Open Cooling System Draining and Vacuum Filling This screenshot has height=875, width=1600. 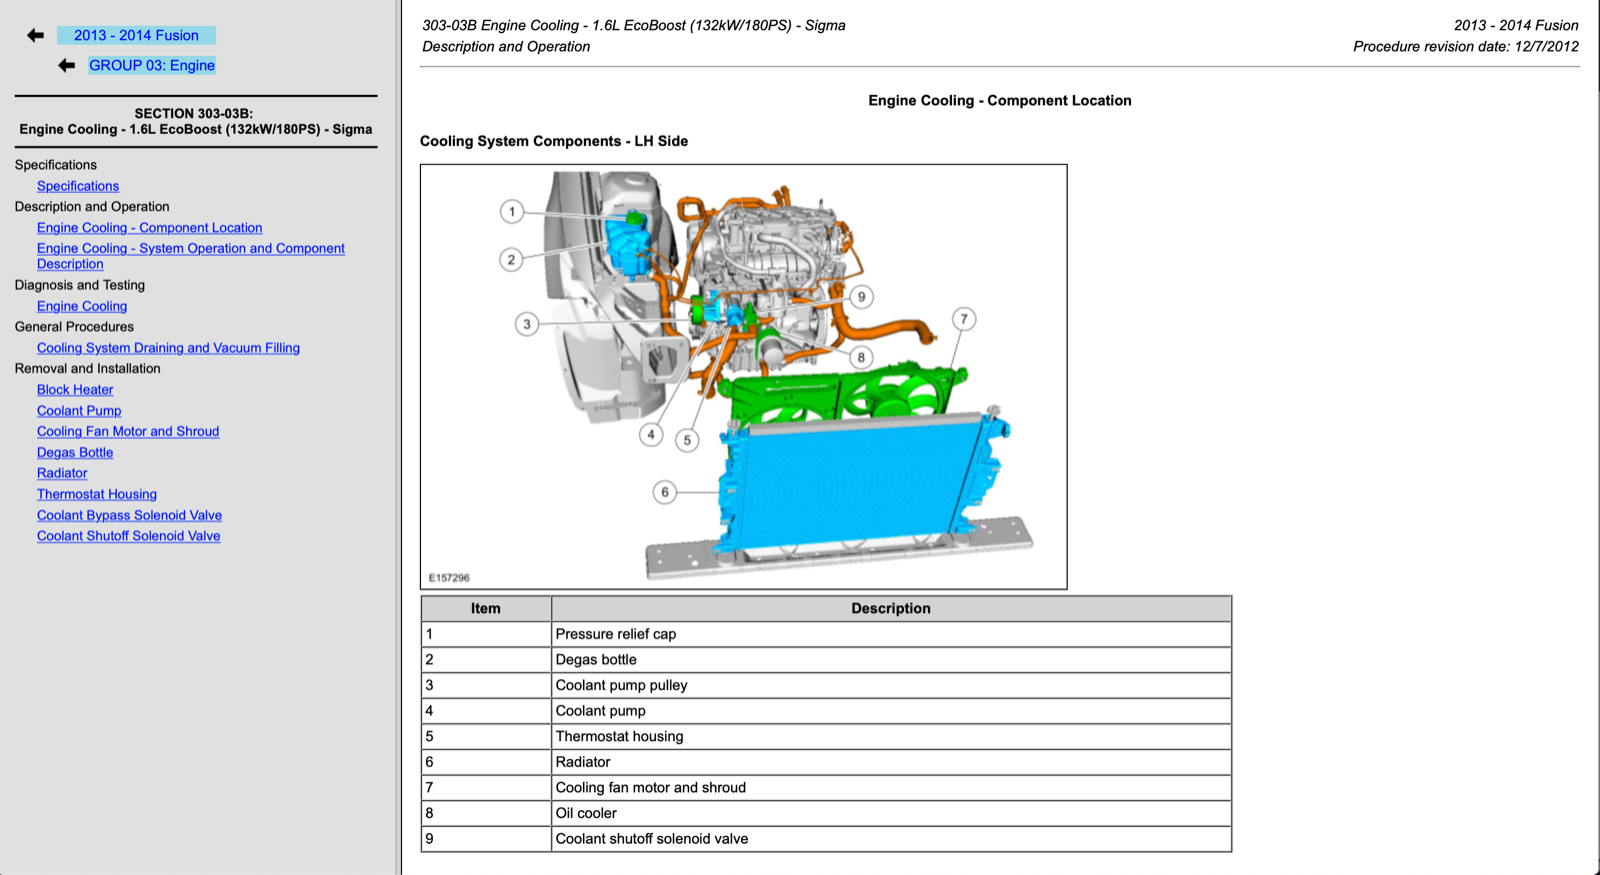pos(168,348)
